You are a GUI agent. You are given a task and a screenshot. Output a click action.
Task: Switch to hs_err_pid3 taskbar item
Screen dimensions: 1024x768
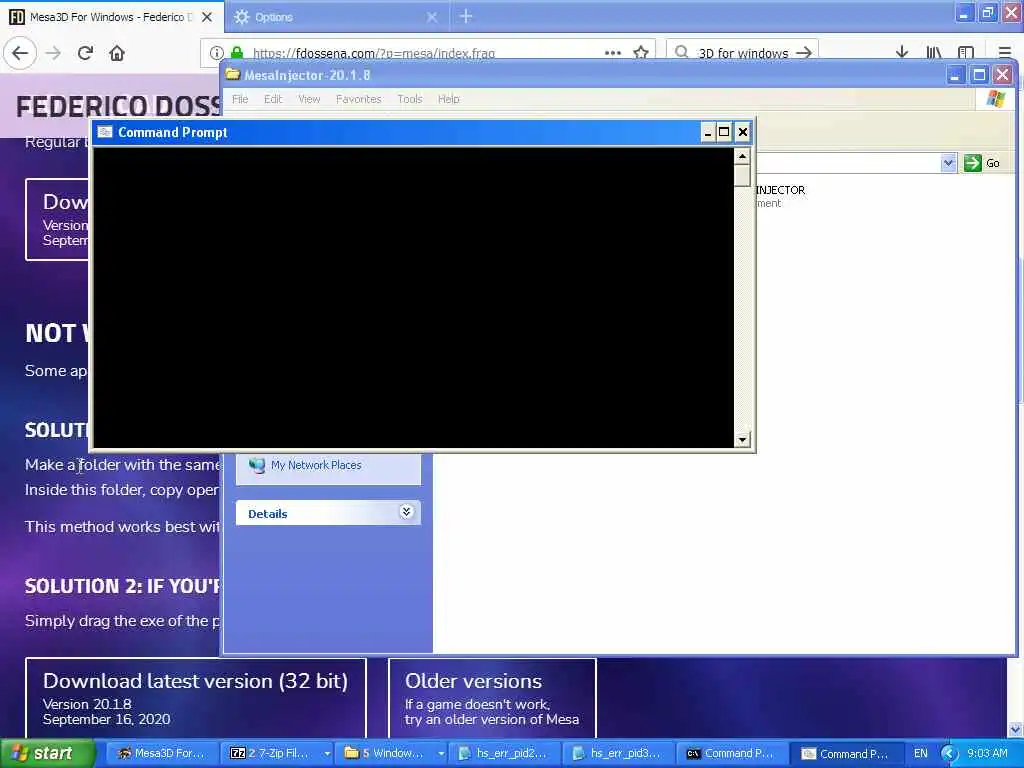(618, 754)
